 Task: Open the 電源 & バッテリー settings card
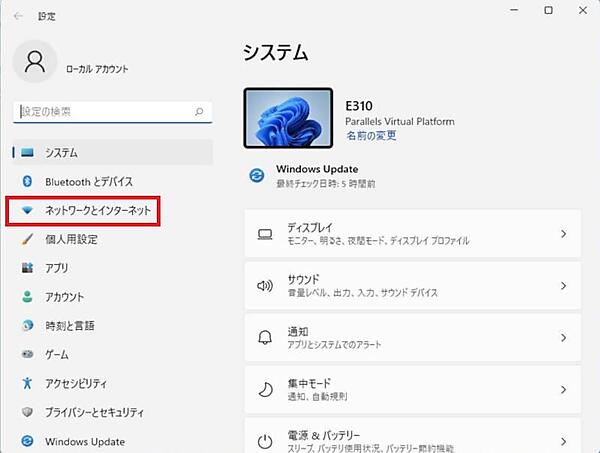[x=413, y=436]
